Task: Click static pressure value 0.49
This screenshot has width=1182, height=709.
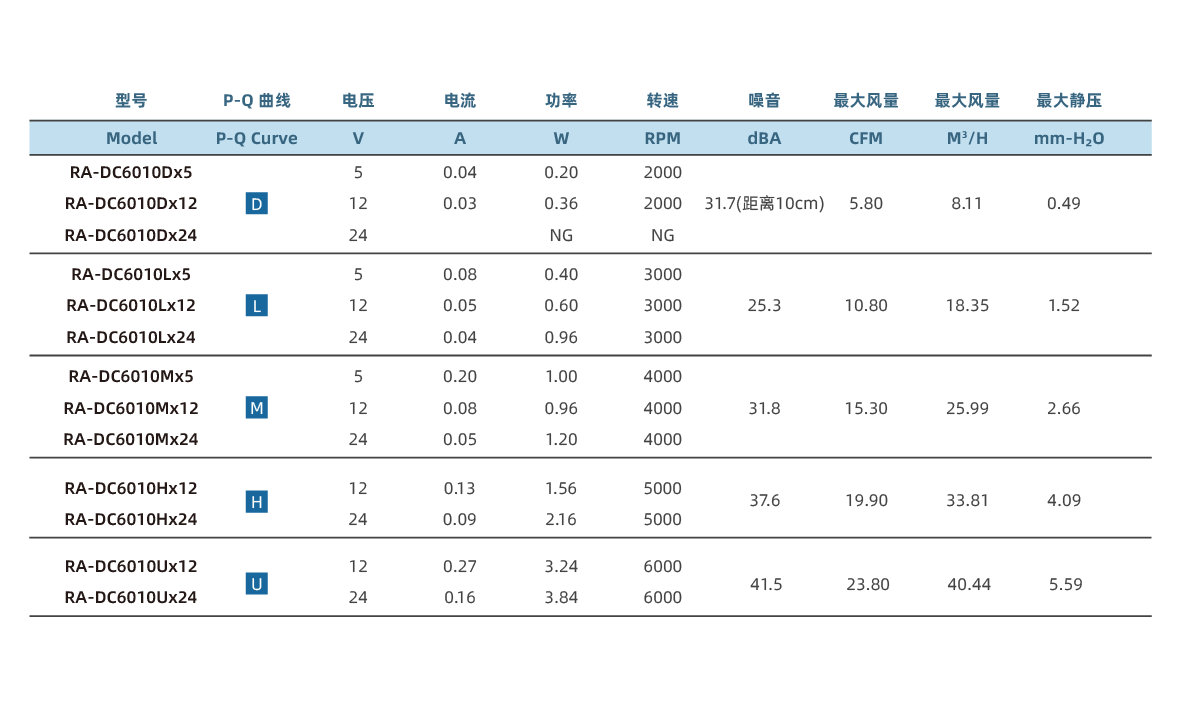Action: click(1064, 203)
